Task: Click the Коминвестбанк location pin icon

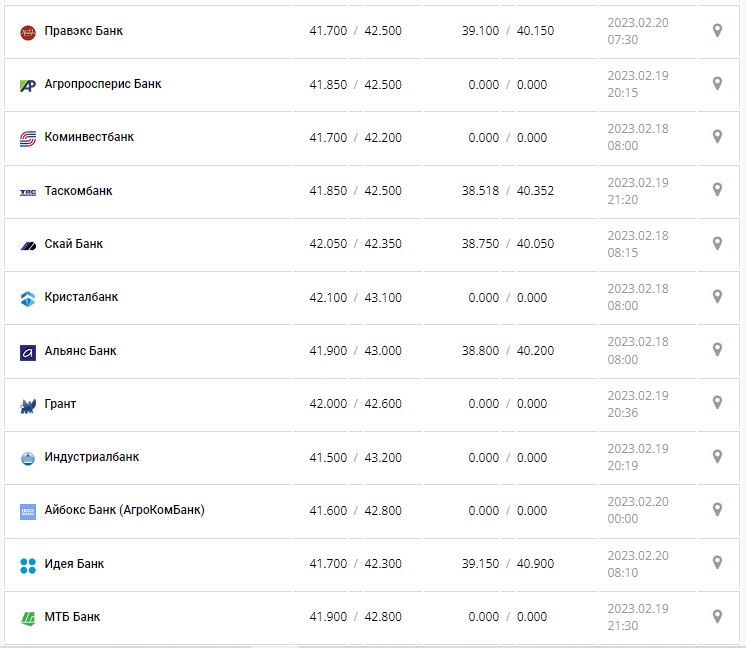Action: point(717,137)
